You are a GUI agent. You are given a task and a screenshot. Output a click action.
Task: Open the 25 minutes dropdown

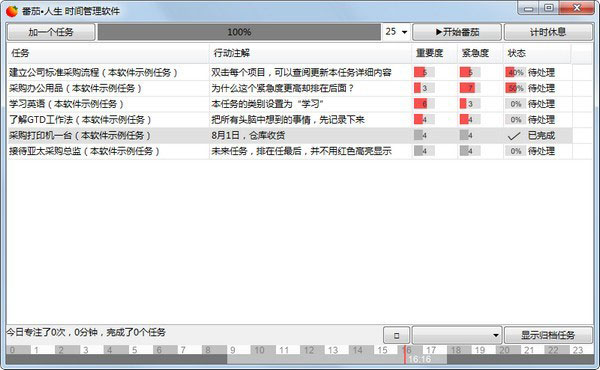click(x=396, y=32)
